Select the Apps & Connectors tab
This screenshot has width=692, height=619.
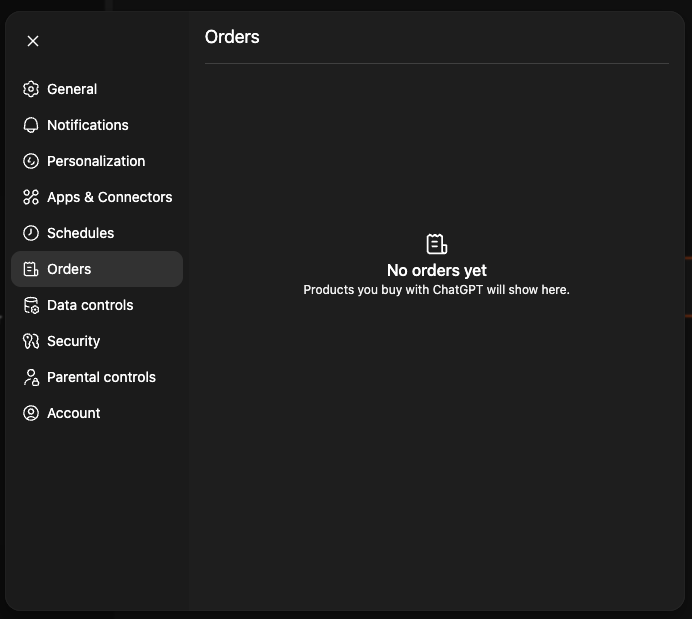97,197
